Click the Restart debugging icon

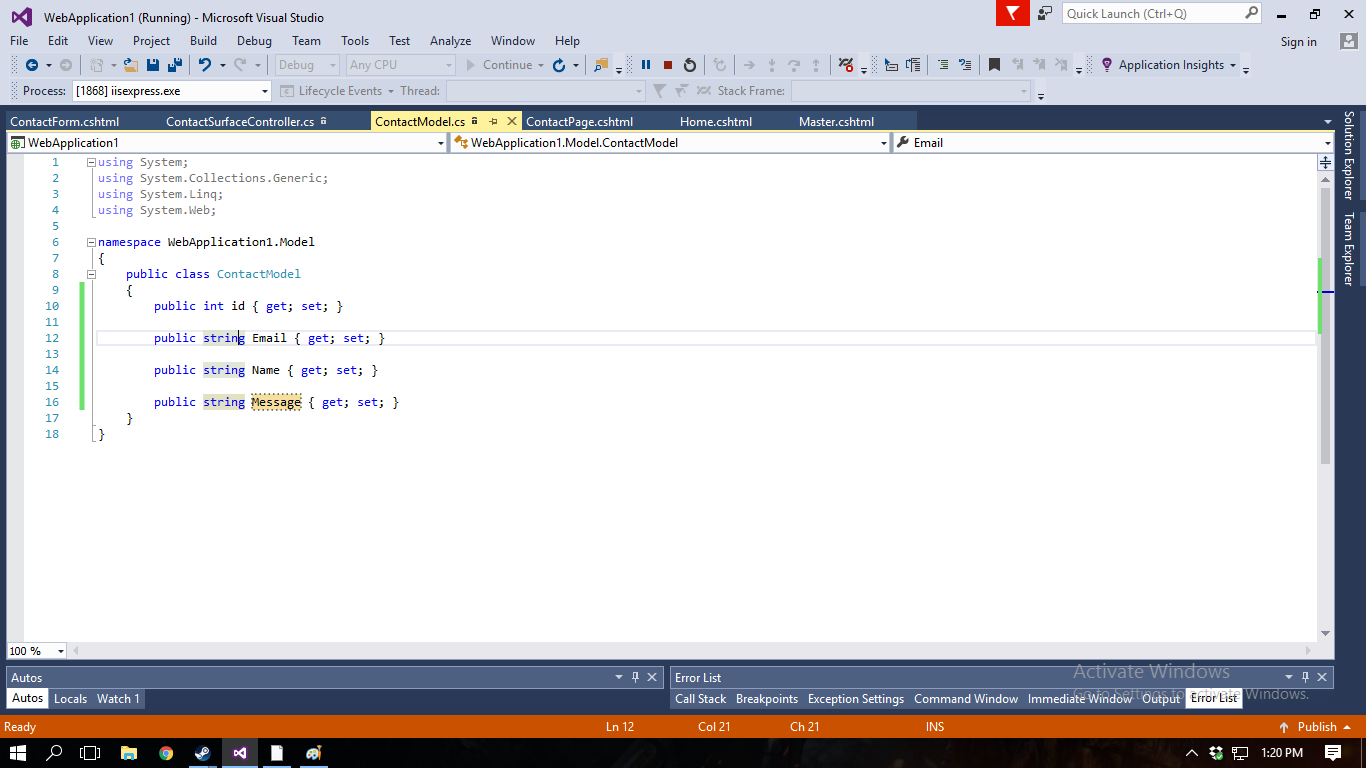coord(690,65)
